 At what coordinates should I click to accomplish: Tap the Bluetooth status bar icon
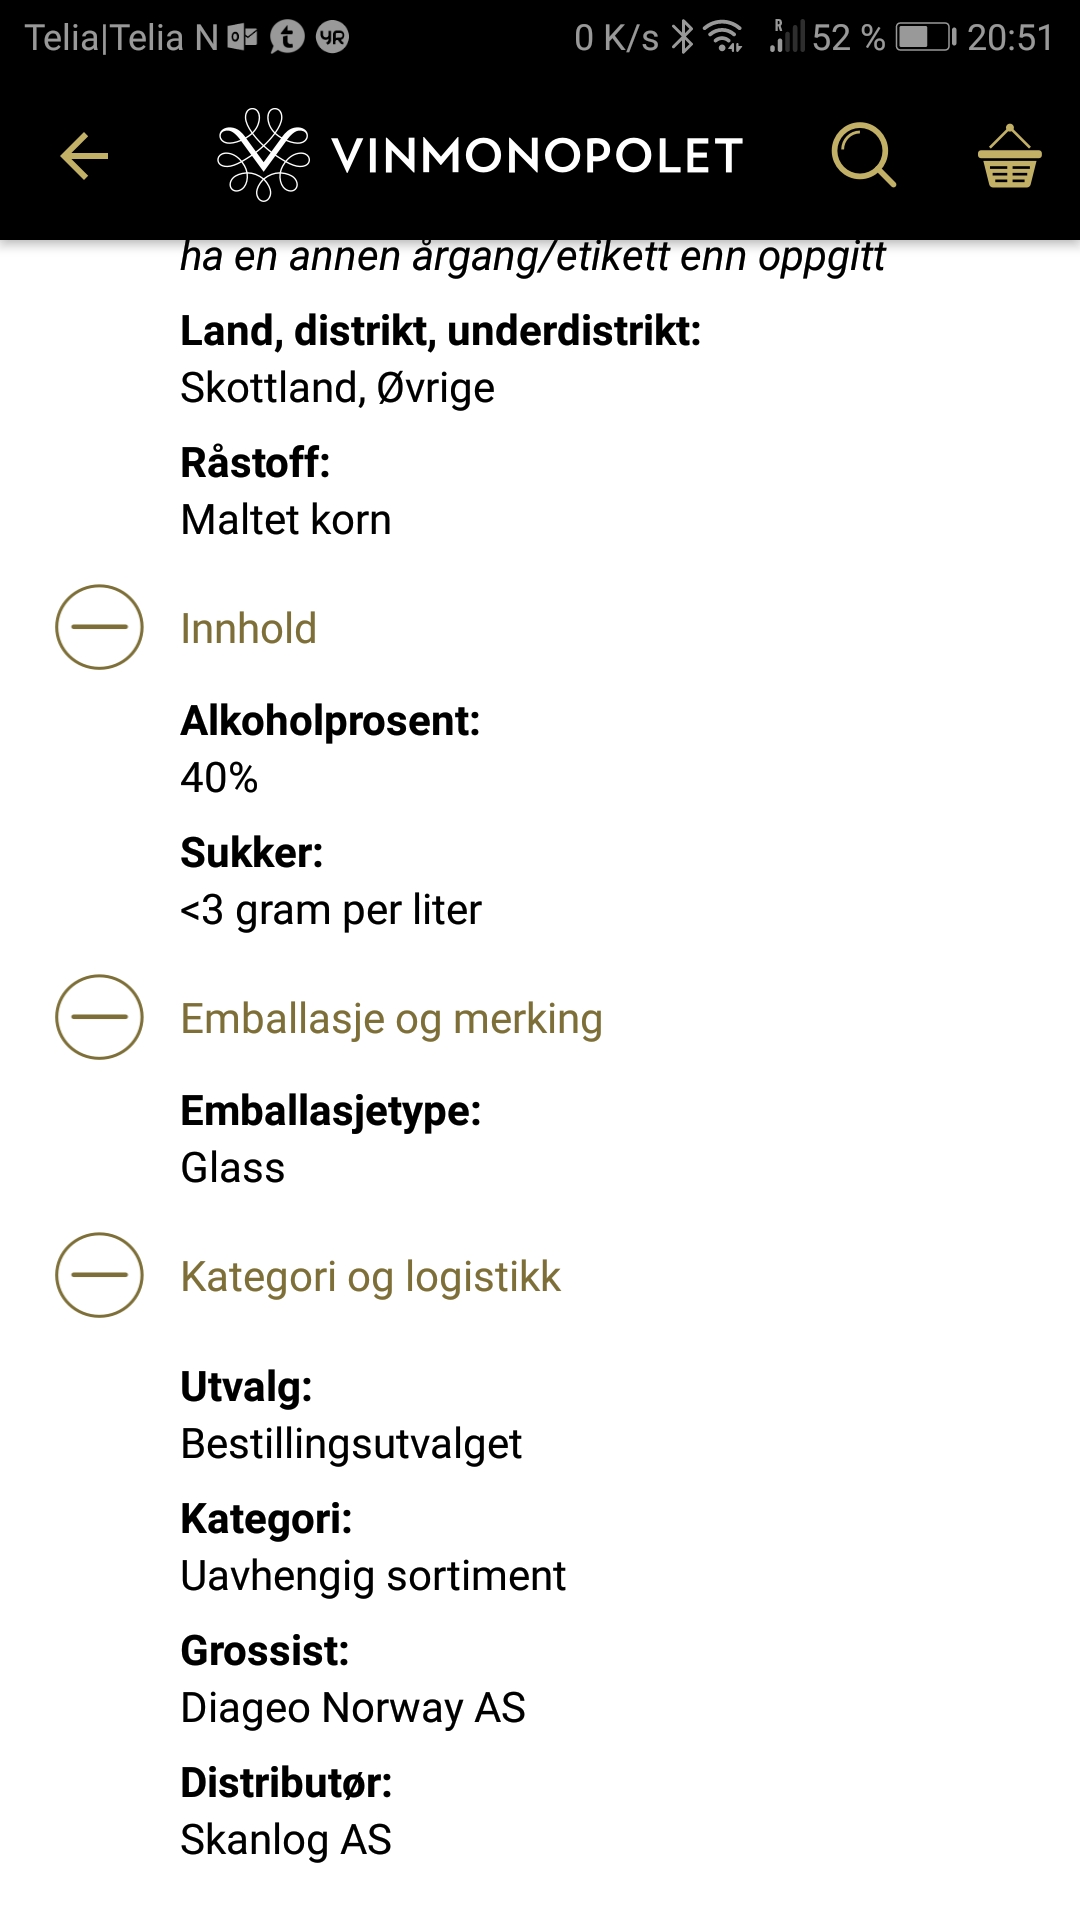coord(683,38)
